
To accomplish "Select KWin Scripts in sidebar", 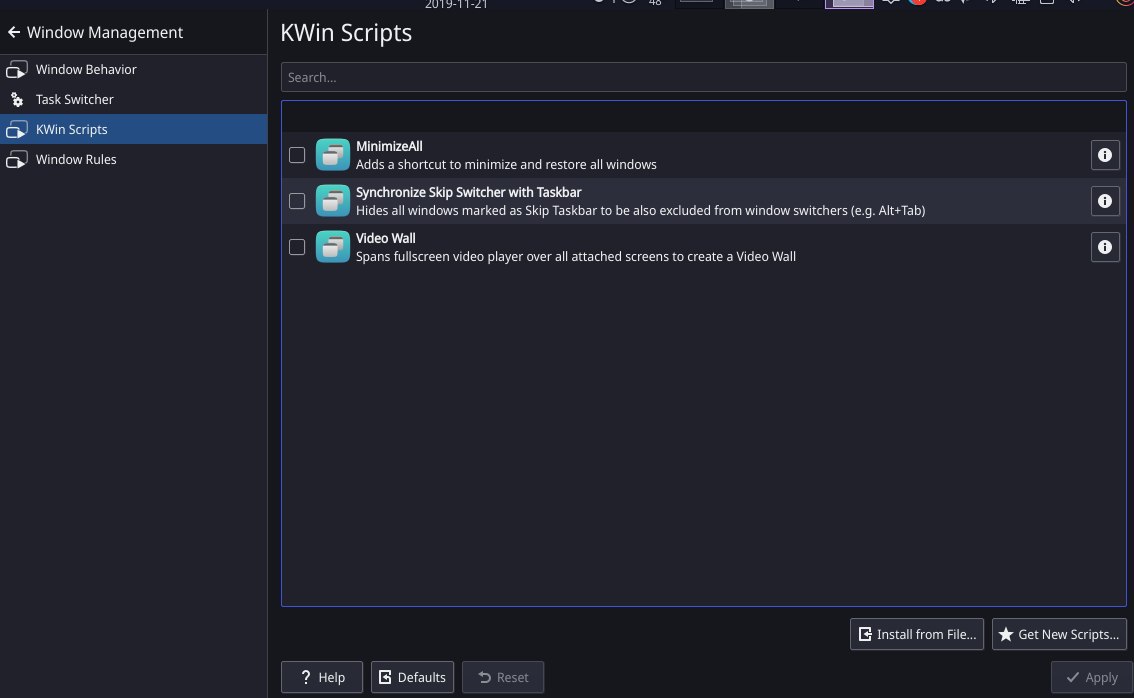I will [133, 129].
